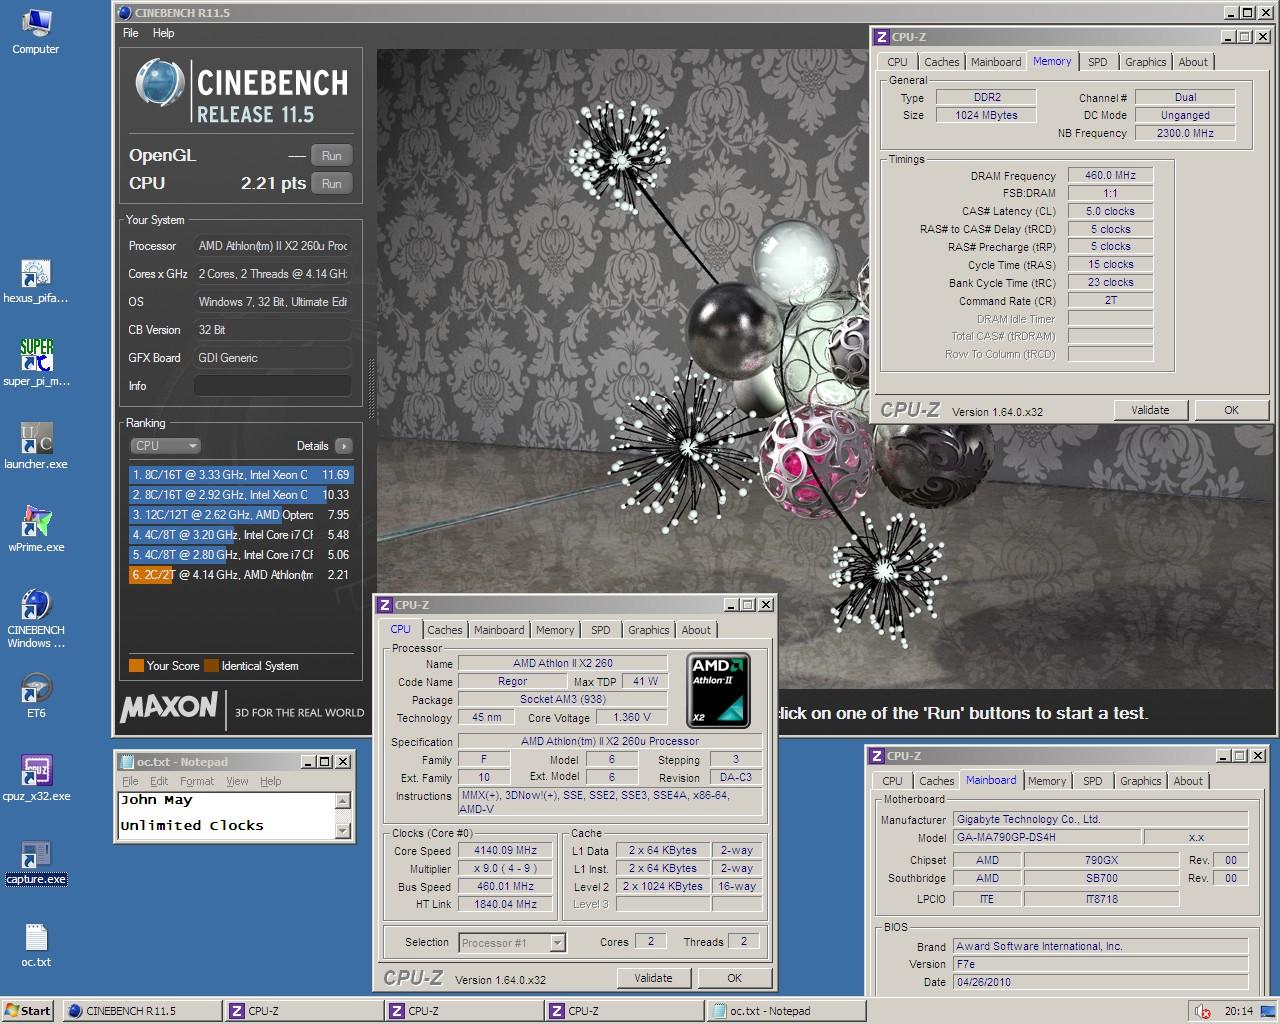Open Mainboard tab in CPU-Z CPU window
1280x1024 pixels.
pyautogui.click(x=499, y=630)
